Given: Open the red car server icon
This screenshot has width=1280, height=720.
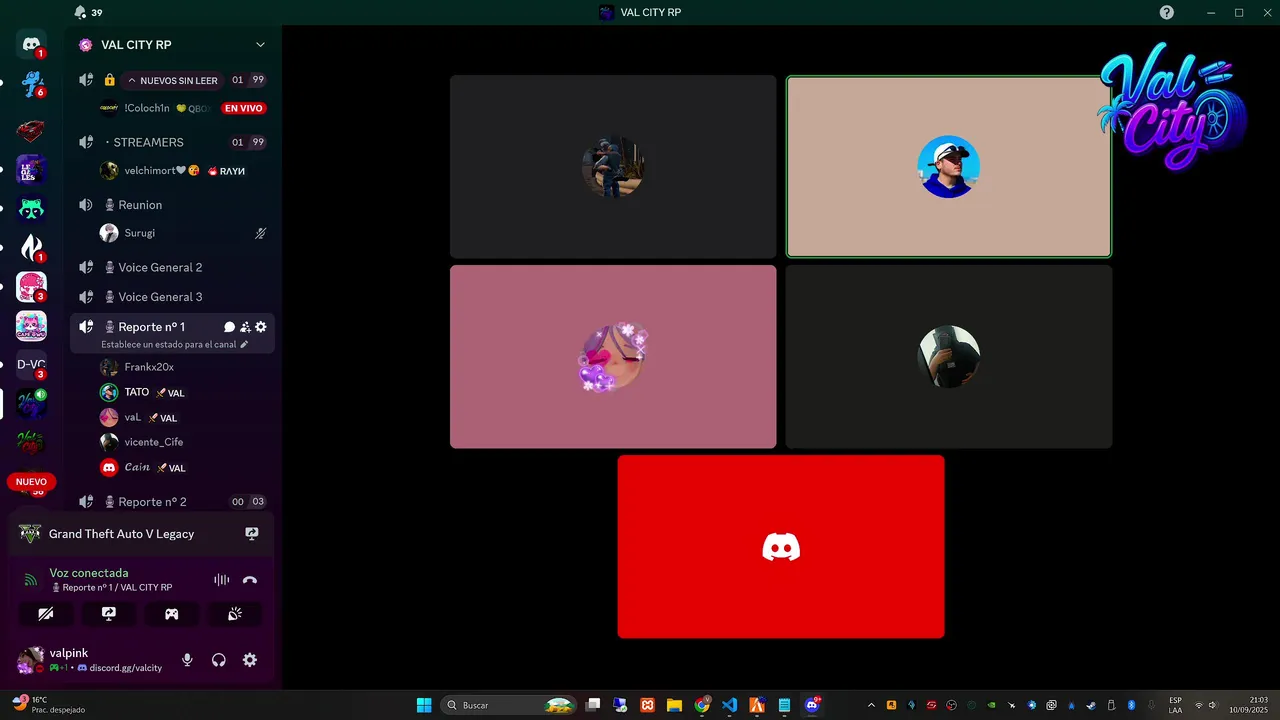Looking at the screenshot, I should [31, 130].
